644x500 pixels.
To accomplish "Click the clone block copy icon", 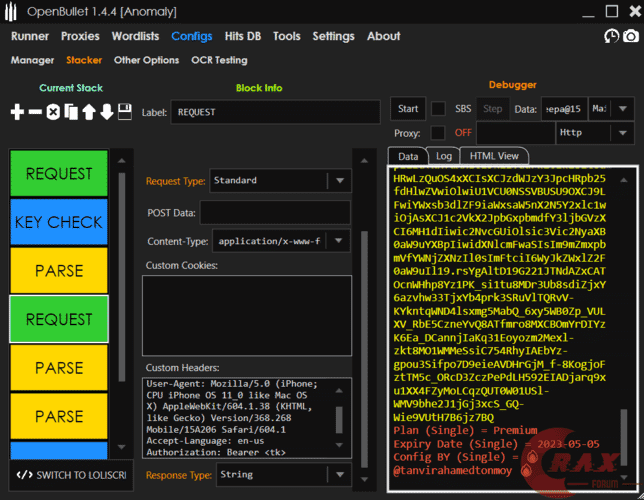I will [x=71, y=112].
